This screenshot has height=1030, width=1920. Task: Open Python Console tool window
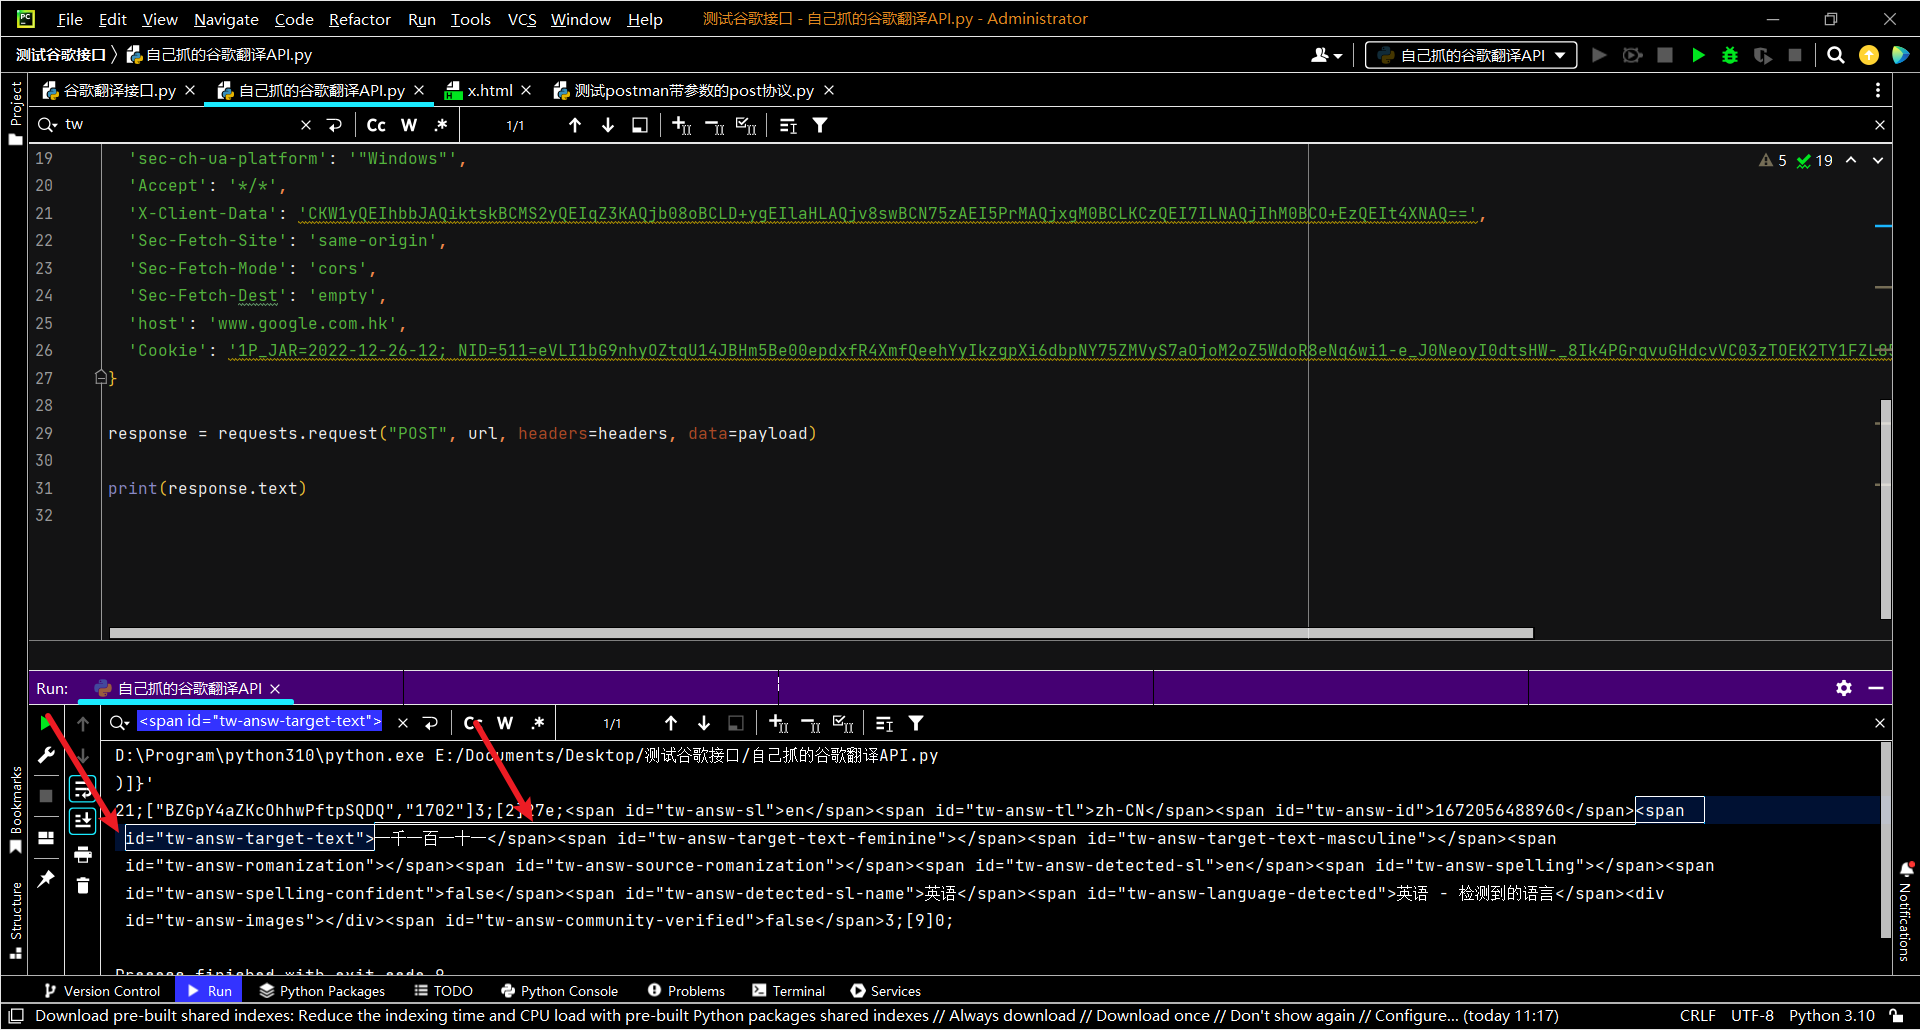coord(559,991)
